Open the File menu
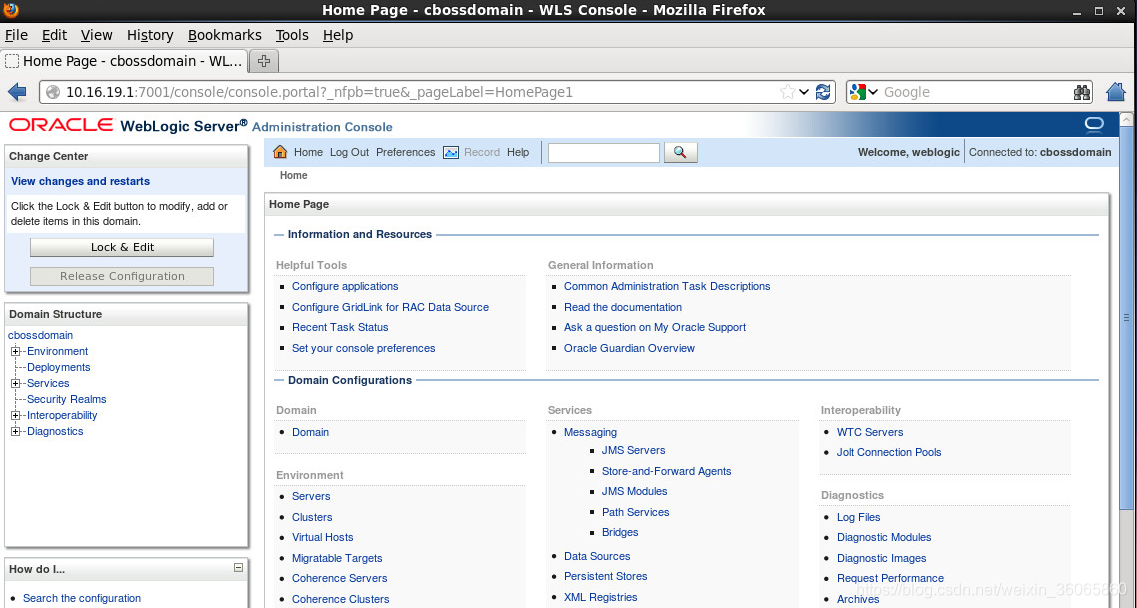 tap(16, 35)
